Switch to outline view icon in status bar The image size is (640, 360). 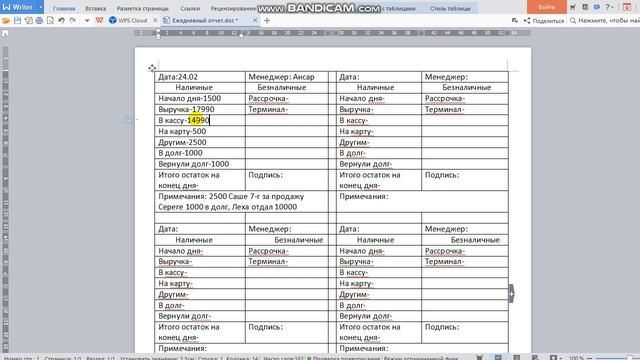click(x=517, y=358)
